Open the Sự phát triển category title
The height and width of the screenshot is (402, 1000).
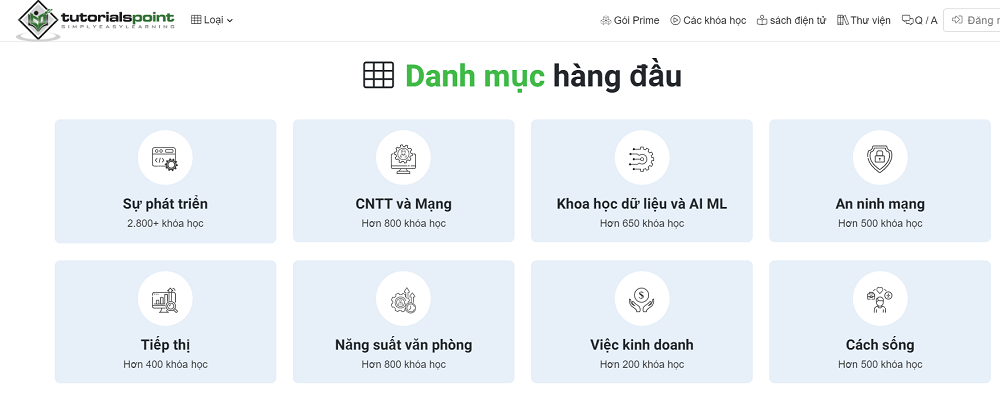point(165,204)
